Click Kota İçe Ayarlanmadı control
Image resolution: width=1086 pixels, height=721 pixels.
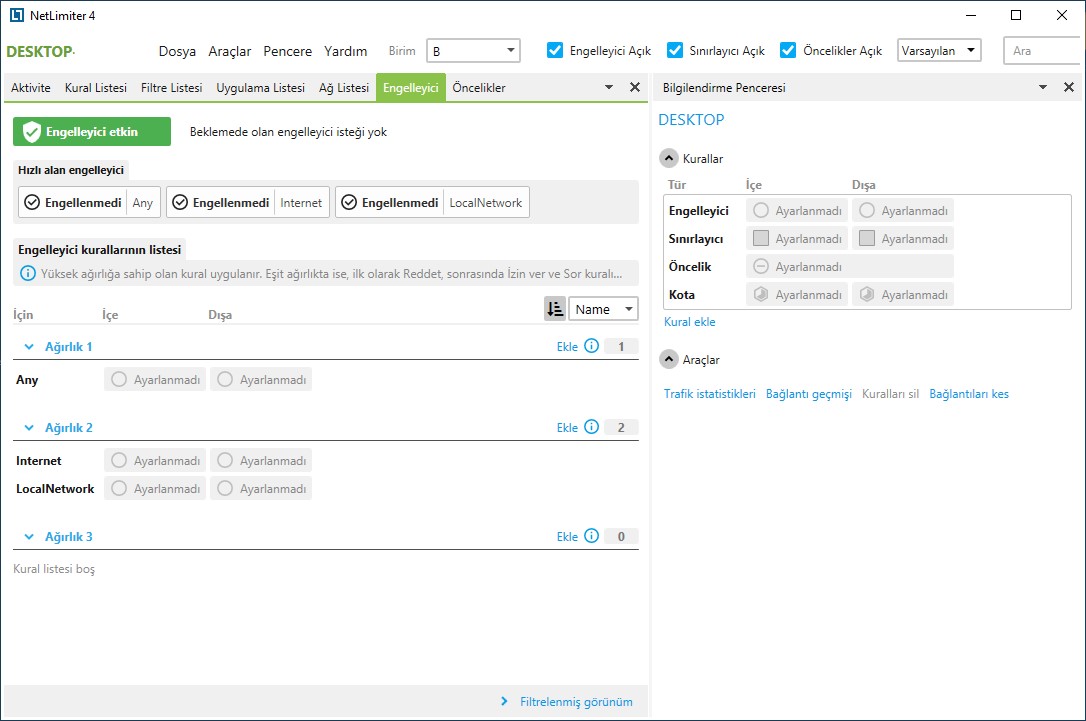point(796,294)
